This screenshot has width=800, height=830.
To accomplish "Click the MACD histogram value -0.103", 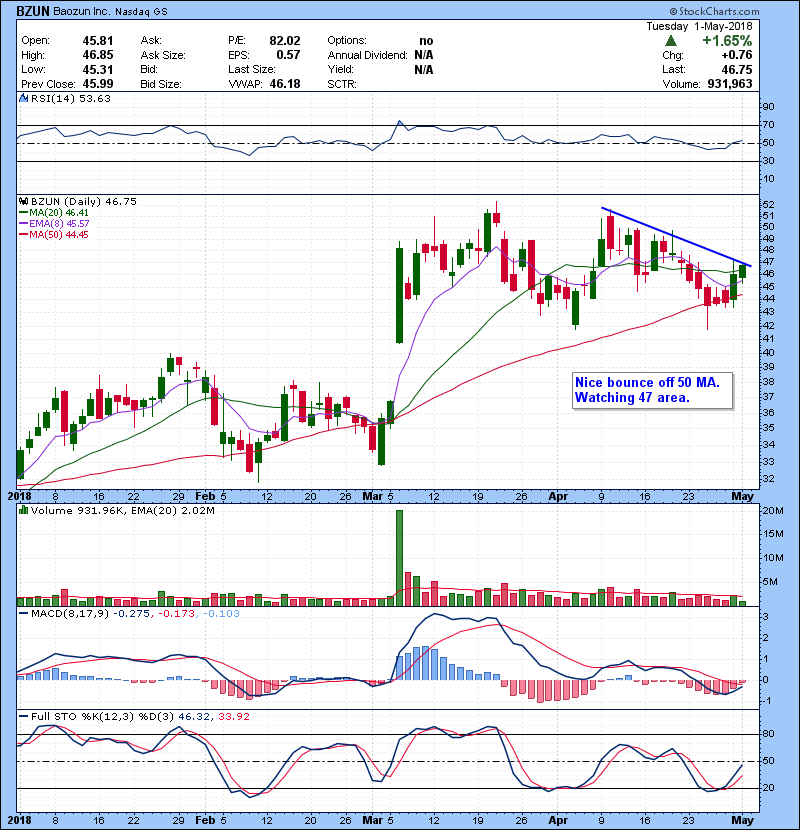I will tap(221, 614).
